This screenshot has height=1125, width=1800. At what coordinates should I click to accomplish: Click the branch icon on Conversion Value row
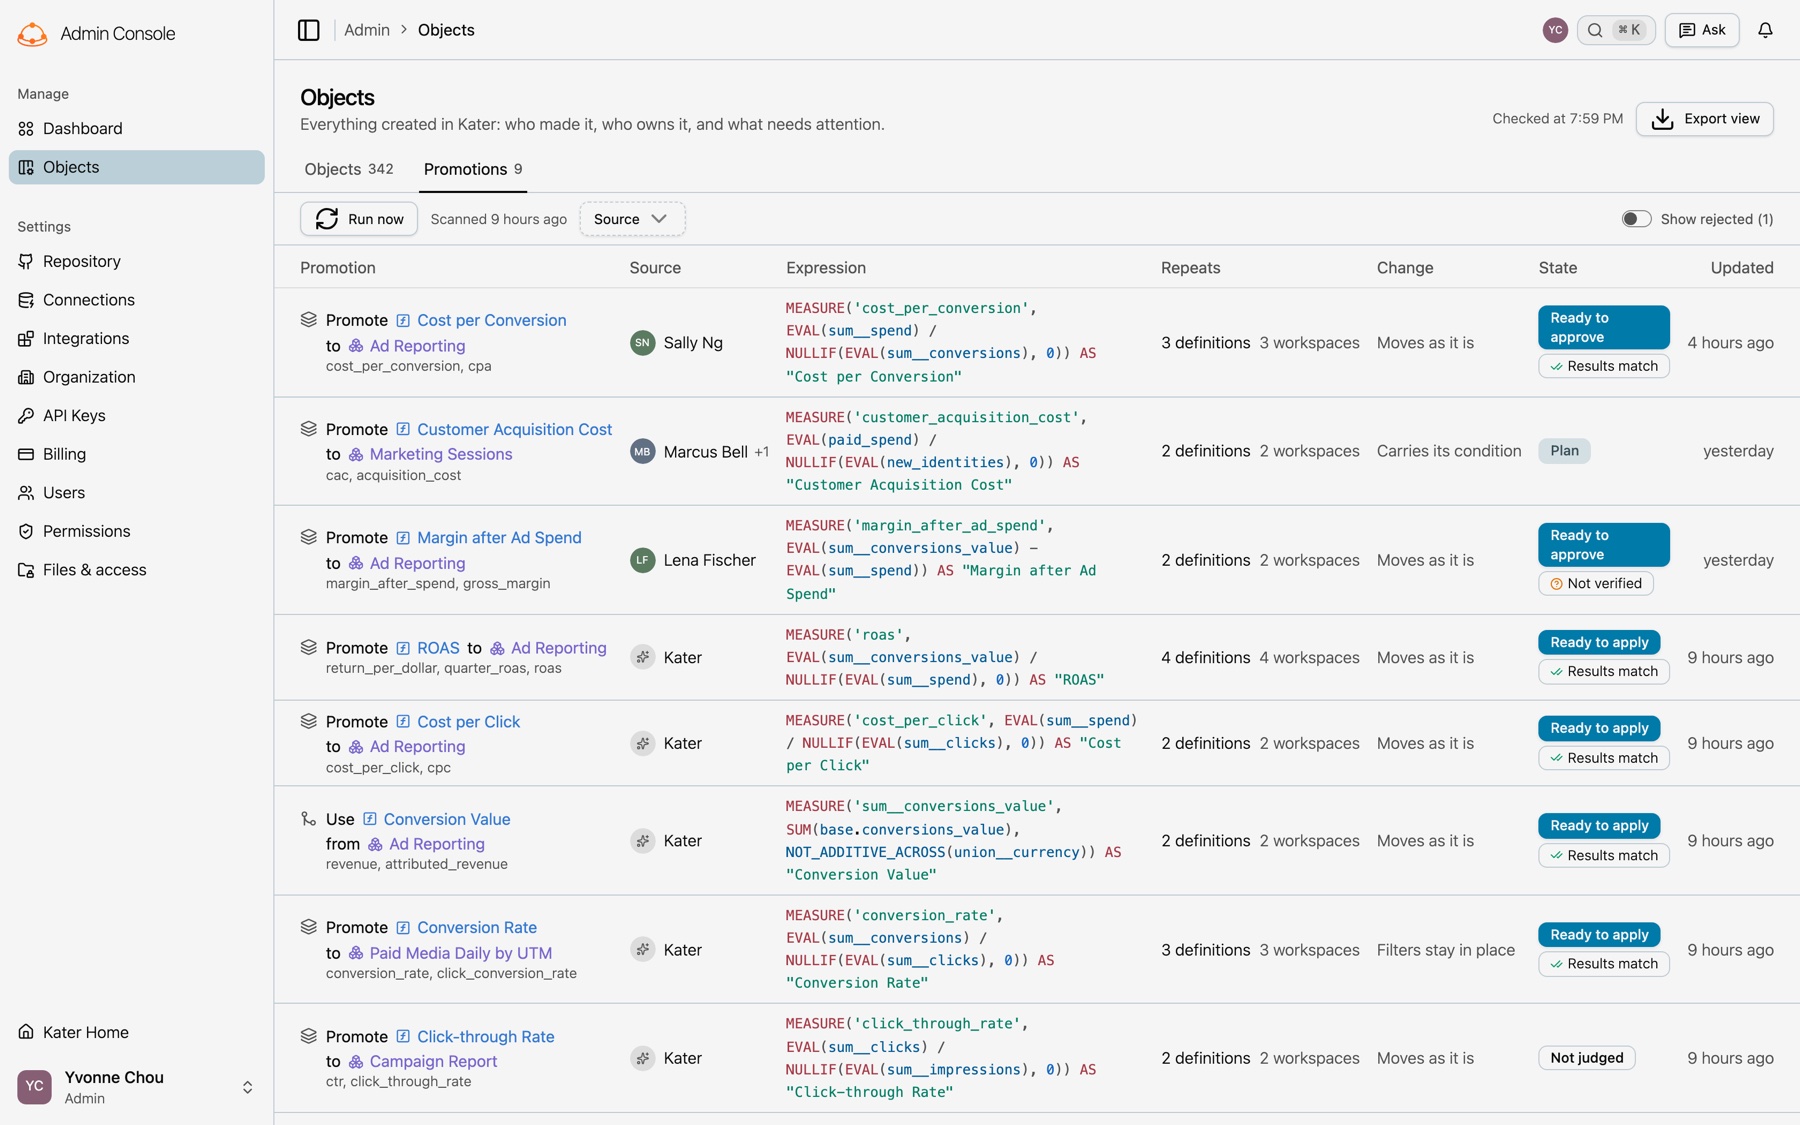pos(308,818)
